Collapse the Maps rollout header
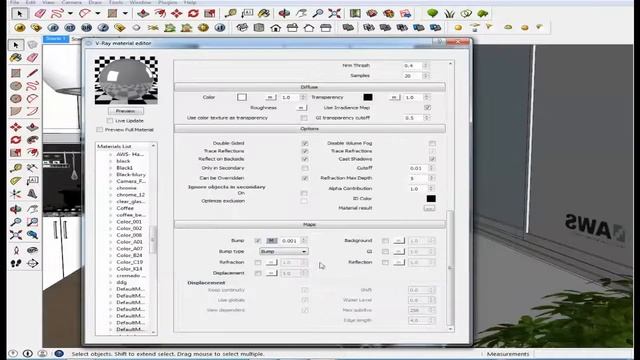Viewport: 640px width, 360px height. click(x=310, y=224)
